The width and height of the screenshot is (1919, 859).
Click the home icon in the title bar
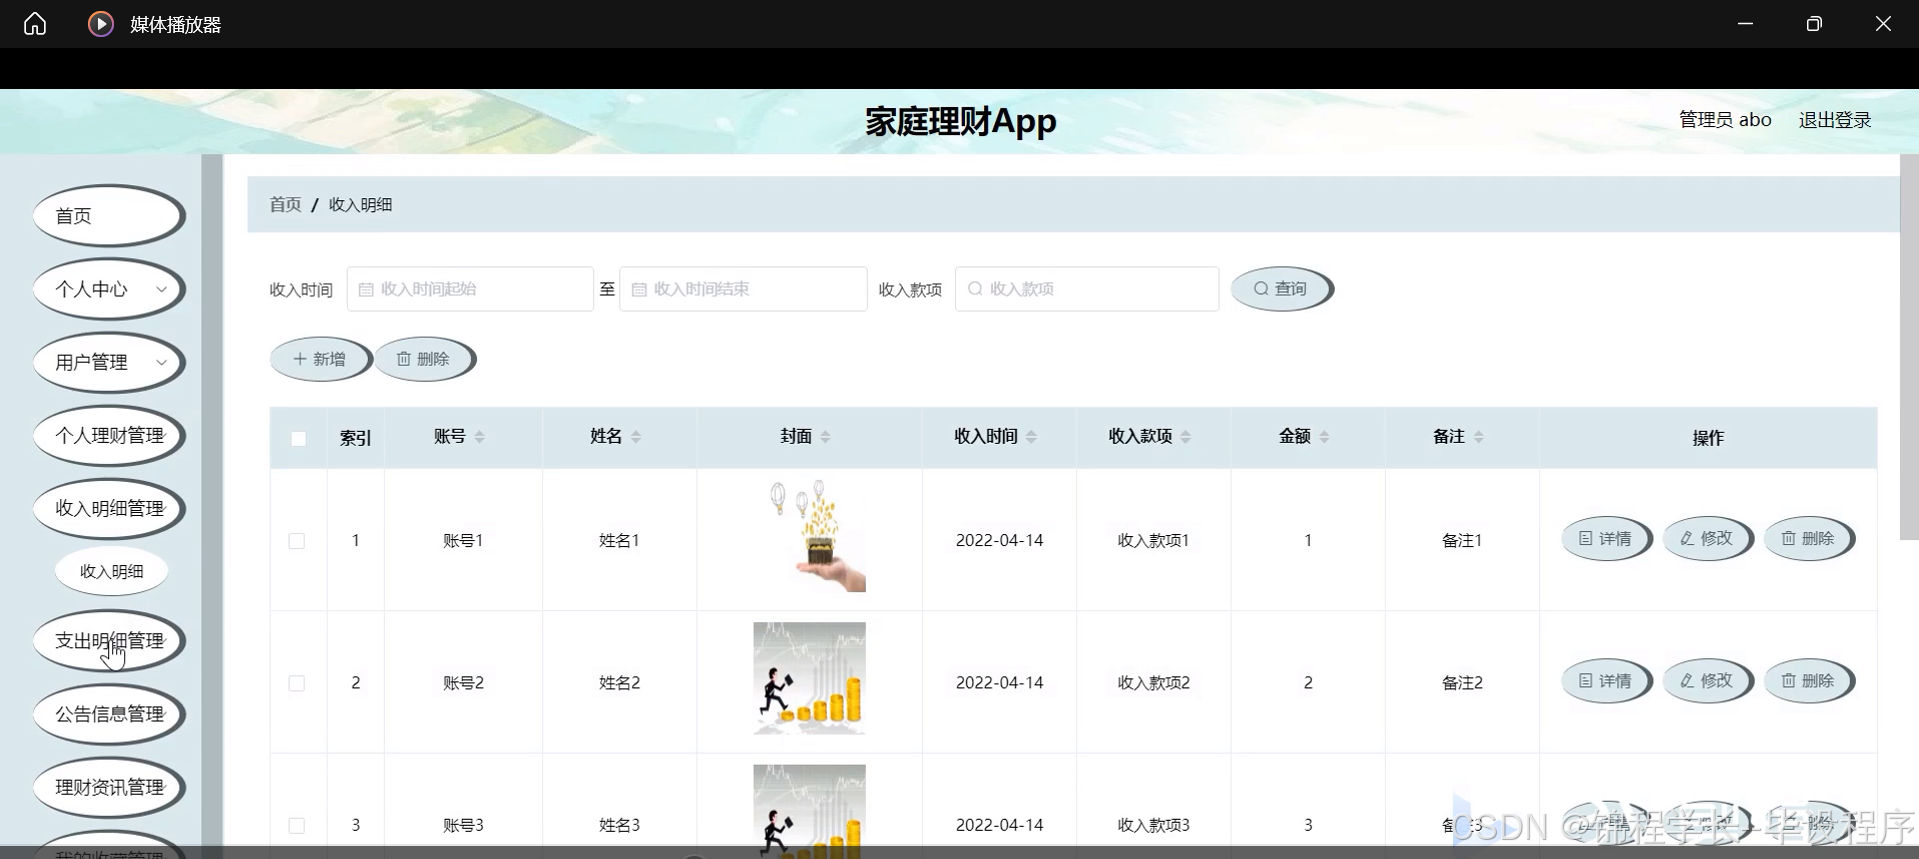pos(35,24)
